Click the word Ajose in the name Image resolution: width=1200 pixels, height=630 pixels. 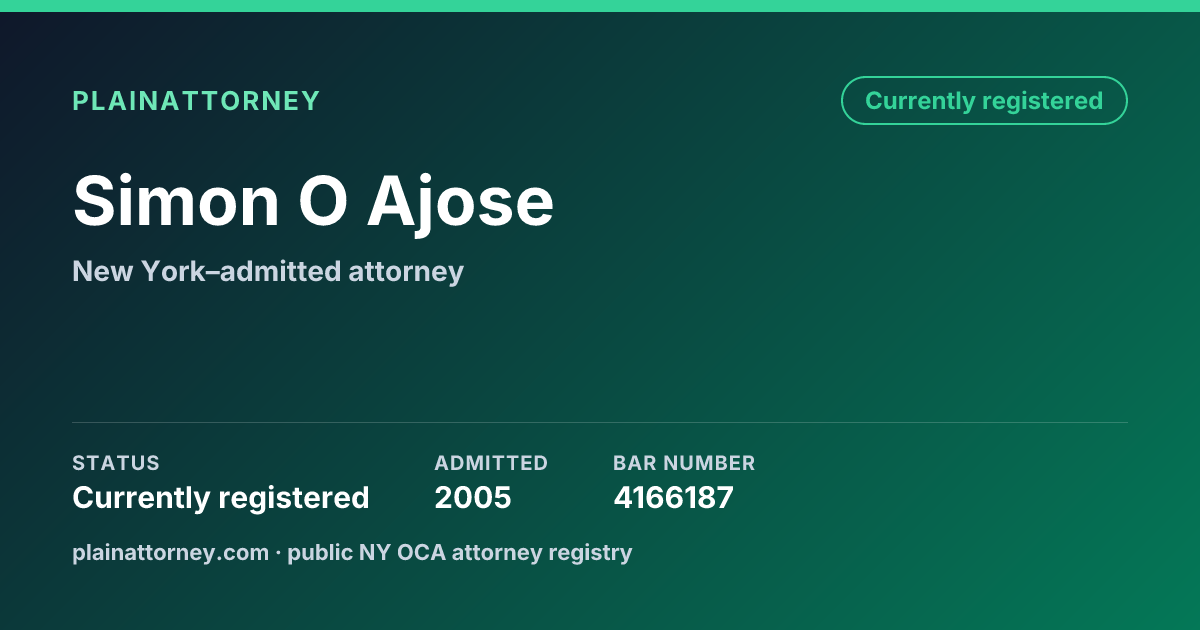click(460, 200)
